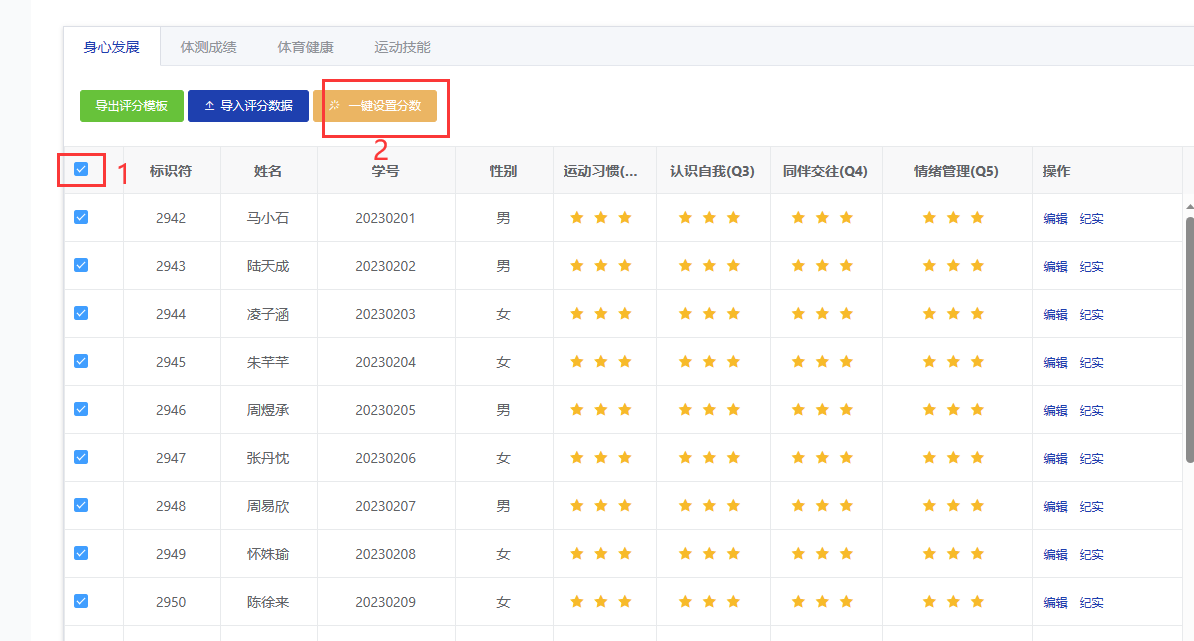The height and width of the screenshot is (641, 1194).
Task: Click 编辑 link for 朱芊芊
Action: [1055, 362]
